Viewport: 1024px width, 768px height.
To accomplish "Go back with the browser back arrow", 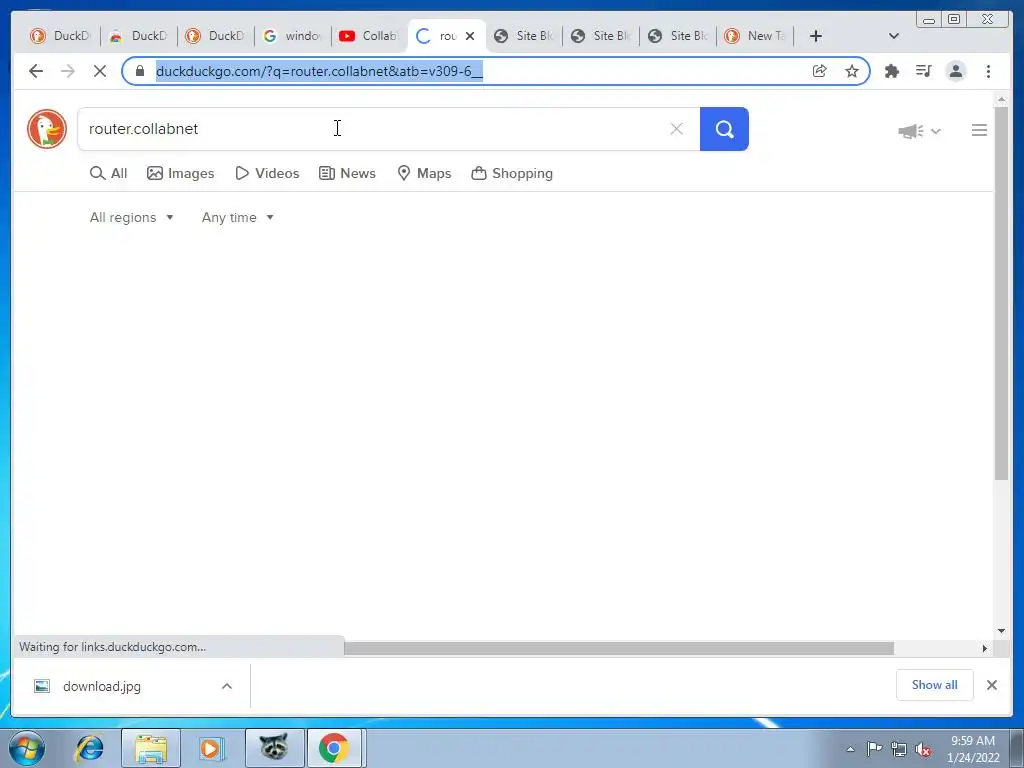I will (x=36, y=71).
